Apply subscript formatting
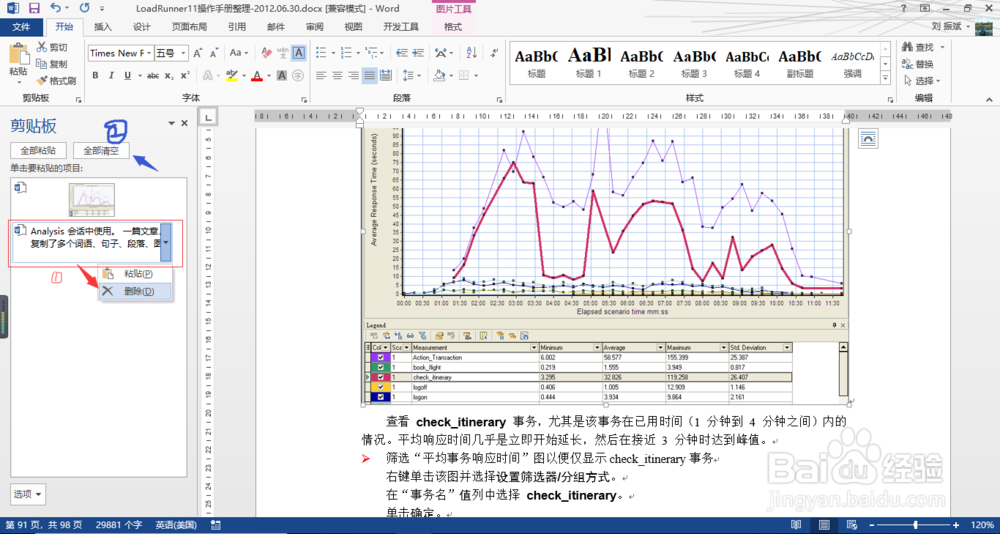The image size is (1000, 534). click(168, 76)
